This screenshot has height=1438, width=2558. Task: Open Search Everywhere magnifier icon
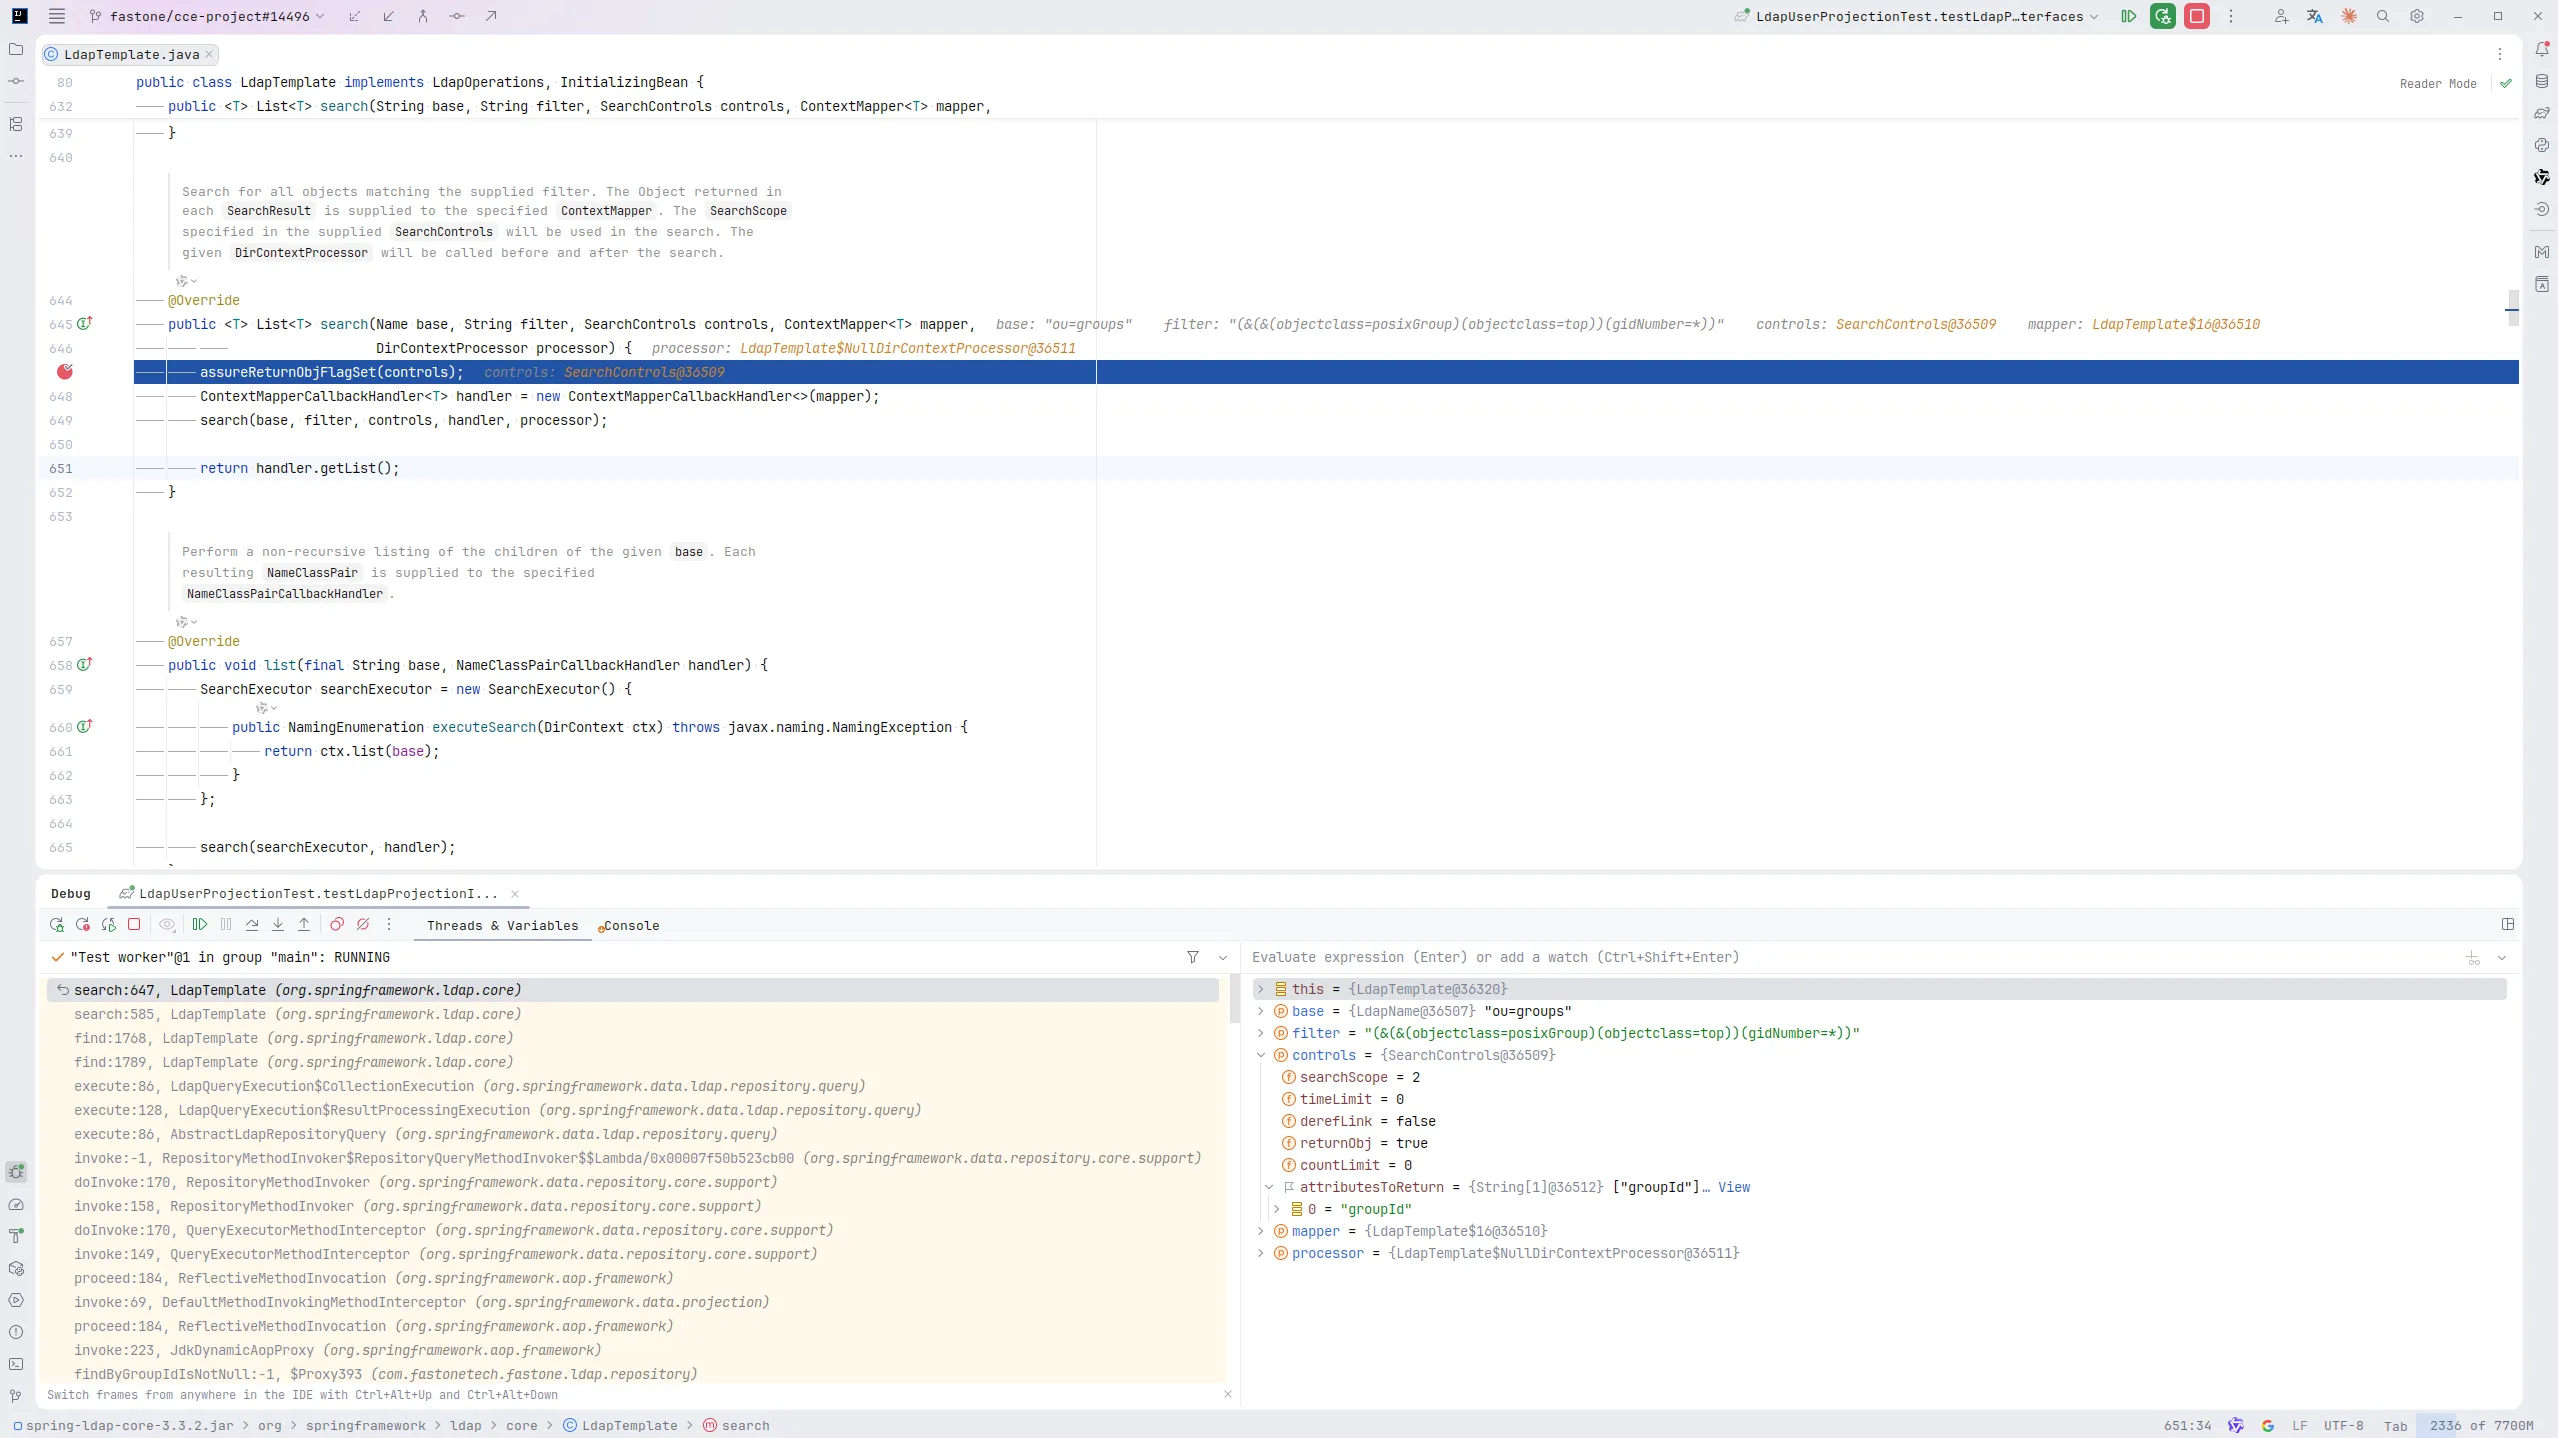tap(2383, 16)
